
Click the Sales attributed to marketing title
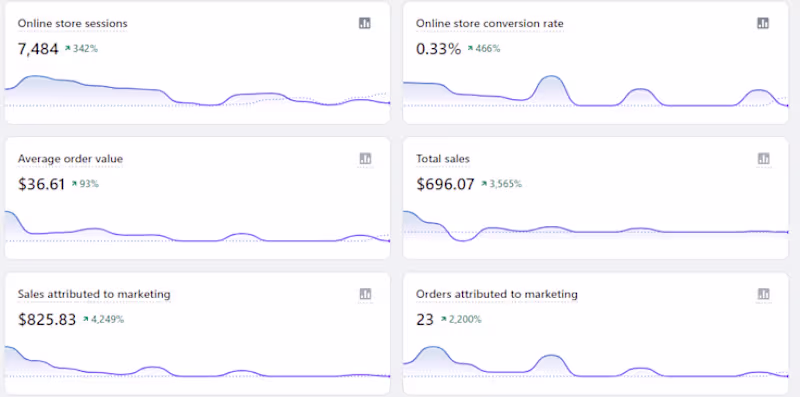click(94, 294)
